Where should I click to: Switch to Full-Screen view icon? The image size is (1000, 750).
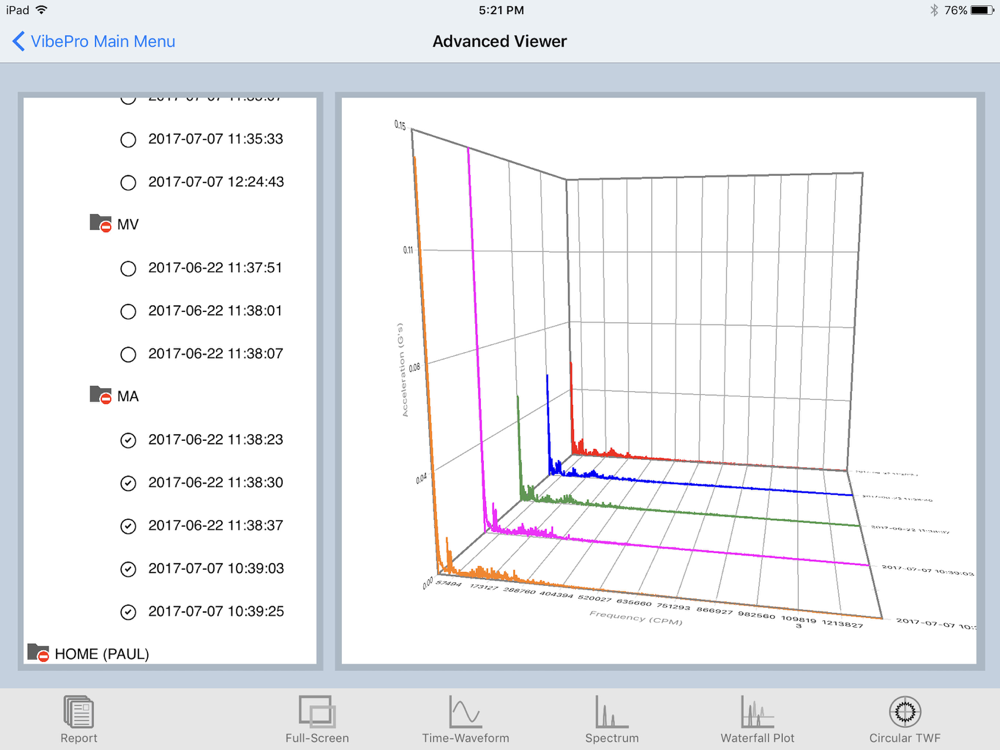[x=317, y=712]
